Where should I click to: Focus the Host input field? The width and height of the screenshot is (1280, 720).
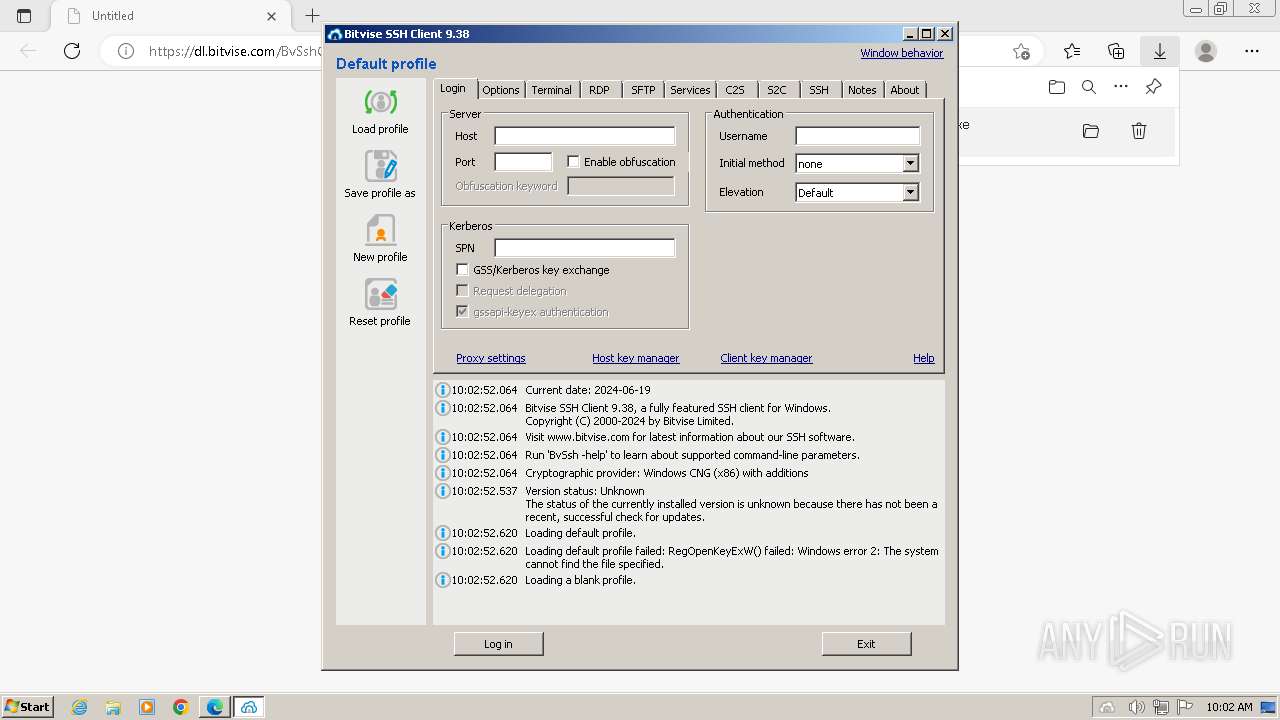585,136
